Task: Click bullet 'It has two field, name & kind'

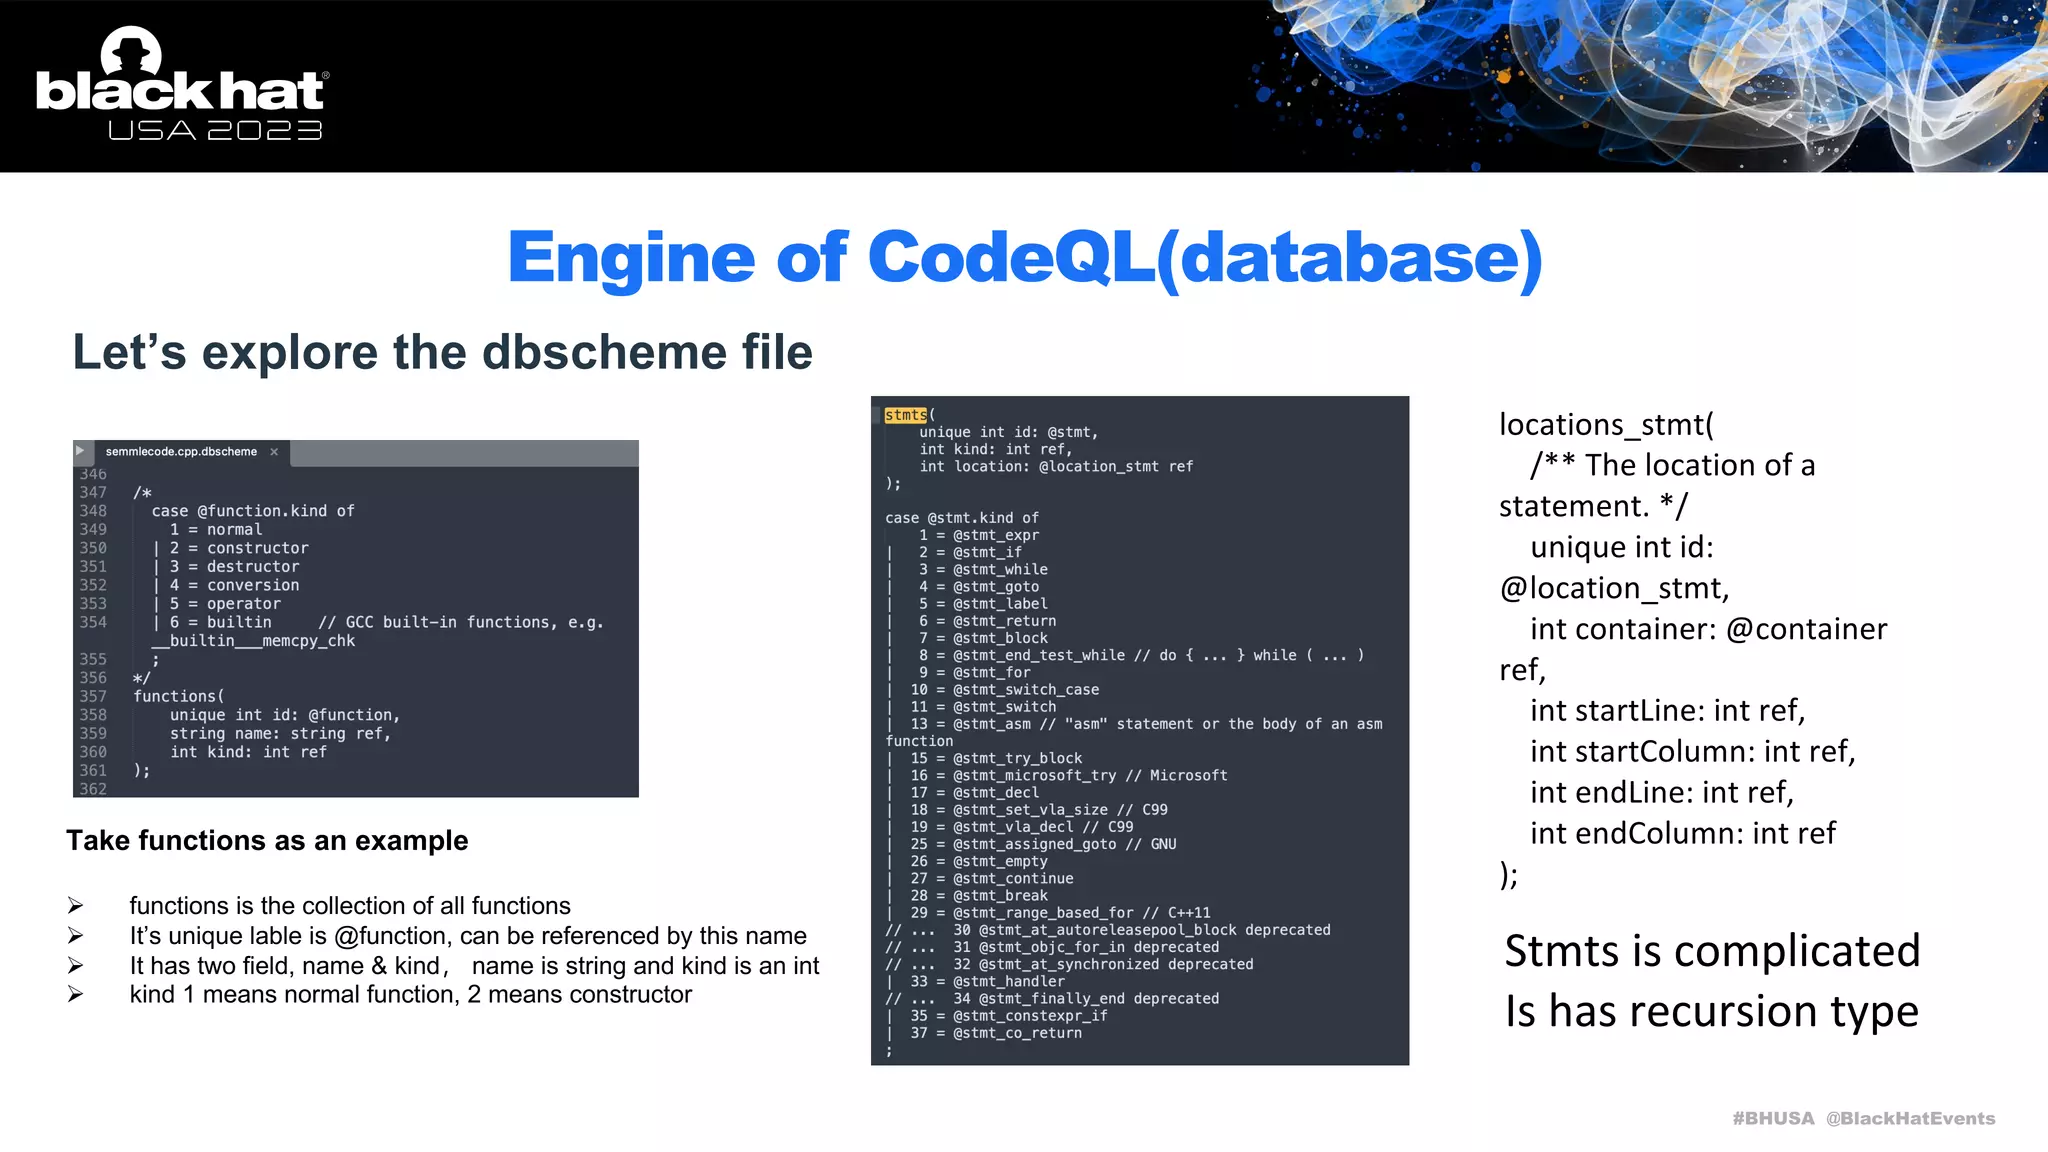Action: tap(474, 966)
